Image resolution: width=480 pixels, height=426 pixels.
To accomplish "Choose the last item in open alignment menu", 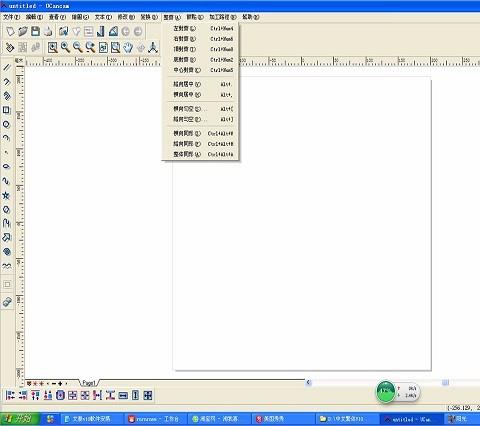I will coord(200,154).
